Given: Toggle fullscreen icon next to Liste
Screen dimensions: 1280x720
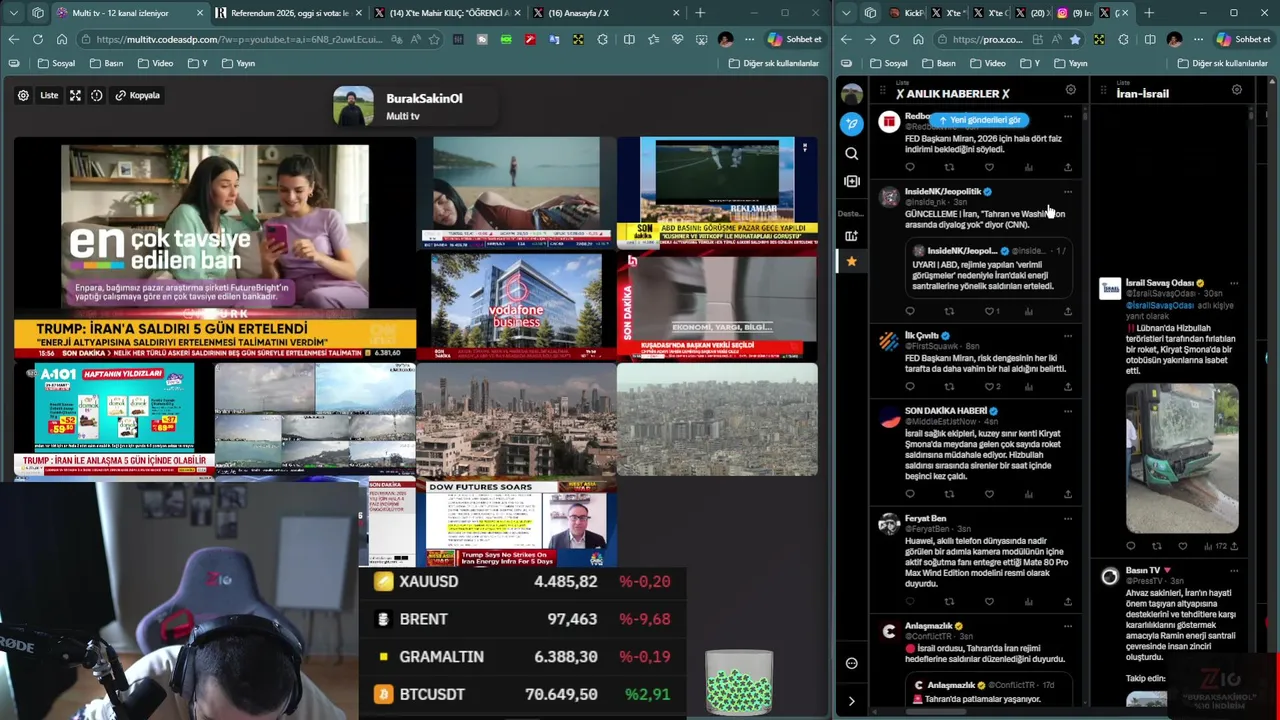Looking at the screenshot, I should tap(75, 96).
